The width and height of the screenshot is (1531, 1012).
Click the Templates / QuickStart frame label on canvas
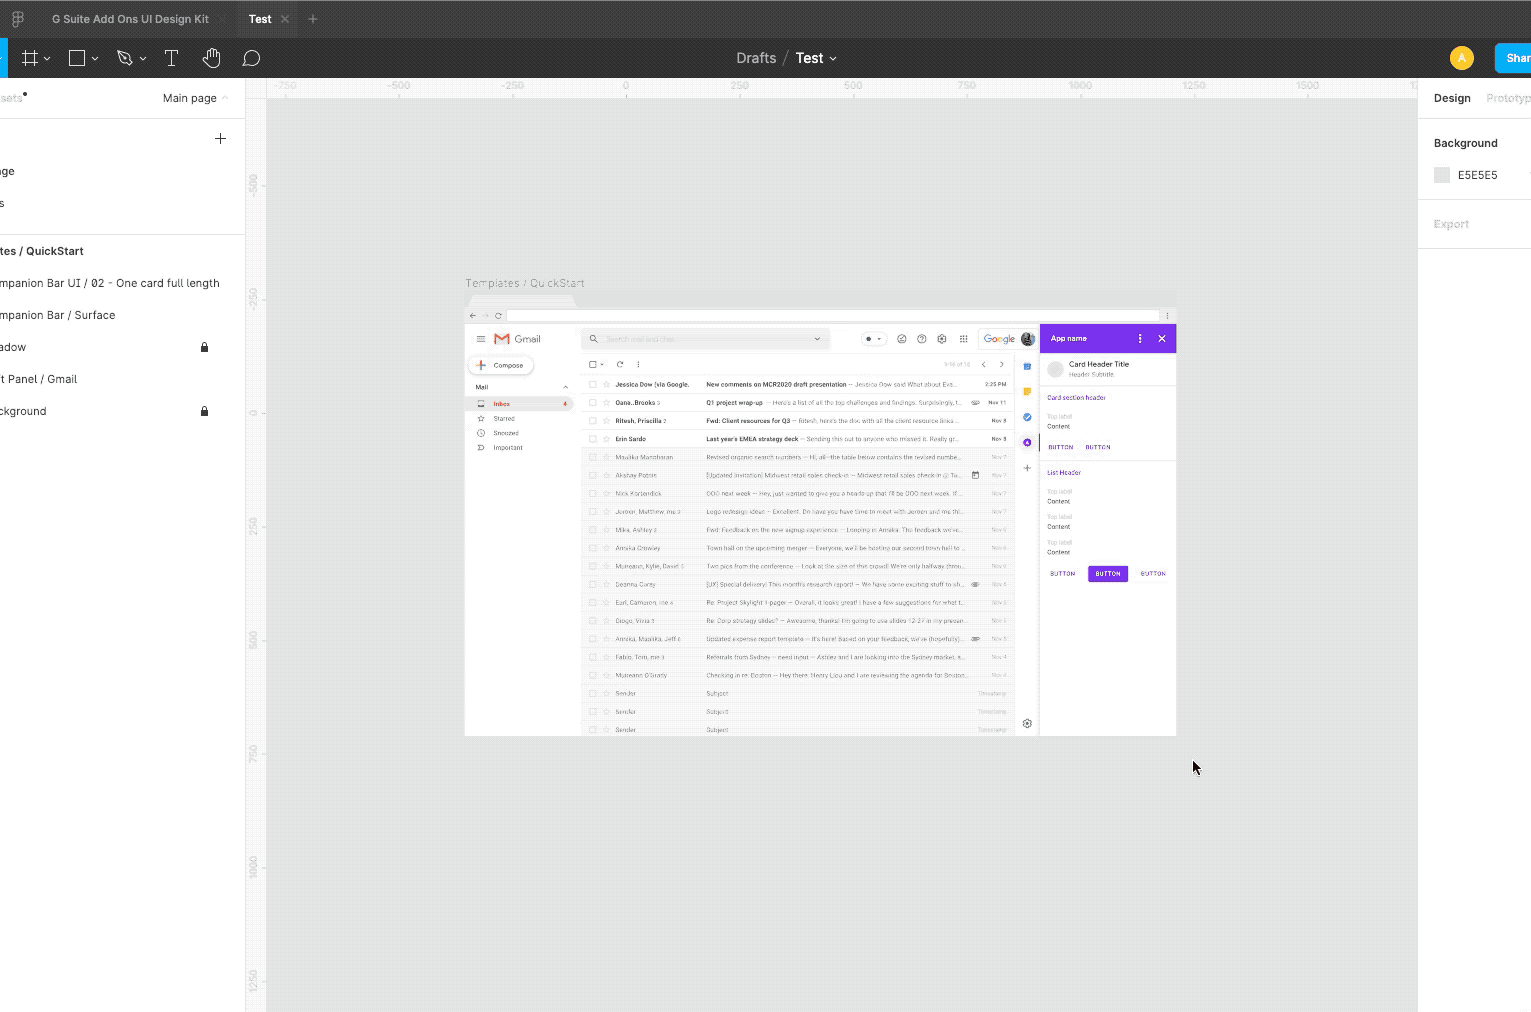coord(525,283)
